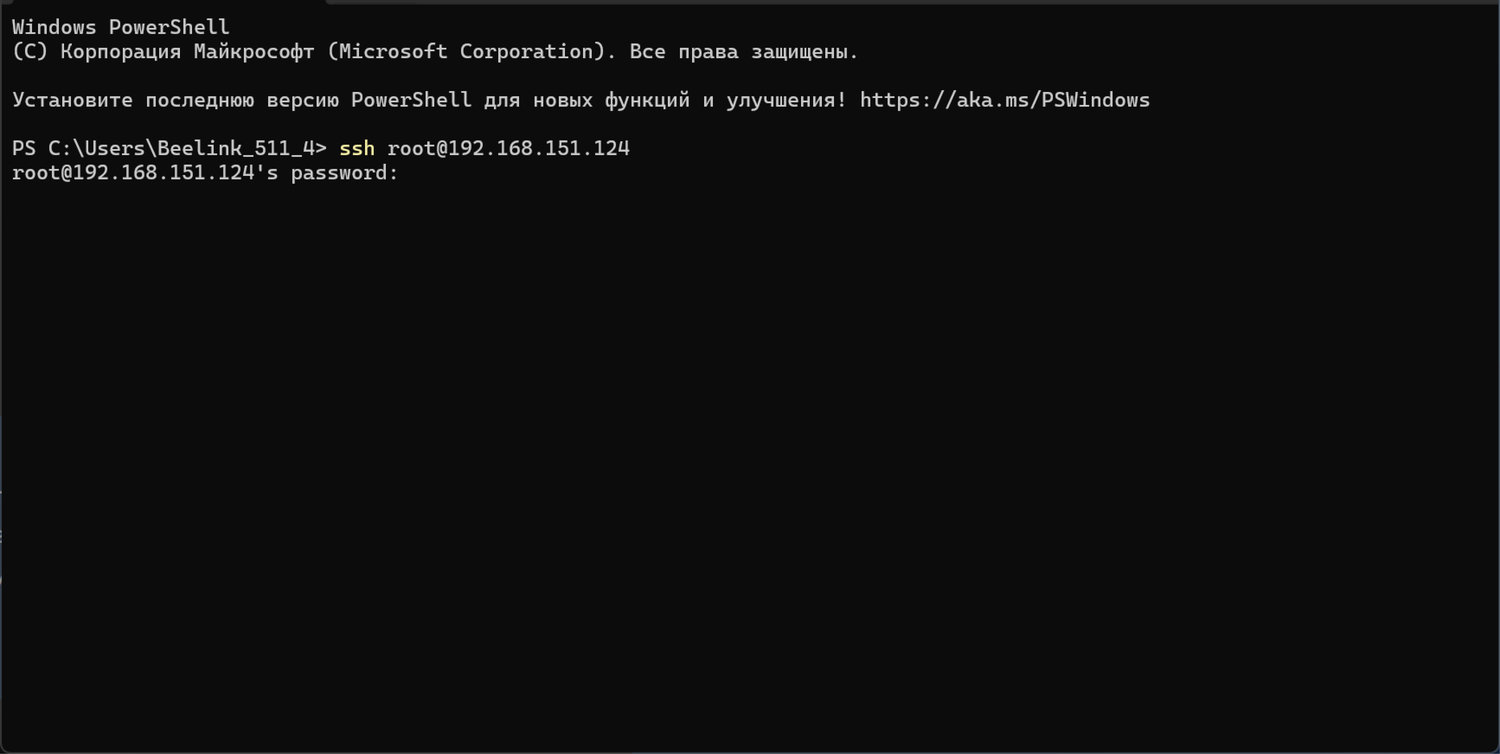Click the Windows PowerShell title line
Screen dimensions: 1500x754
coord(120,28)
